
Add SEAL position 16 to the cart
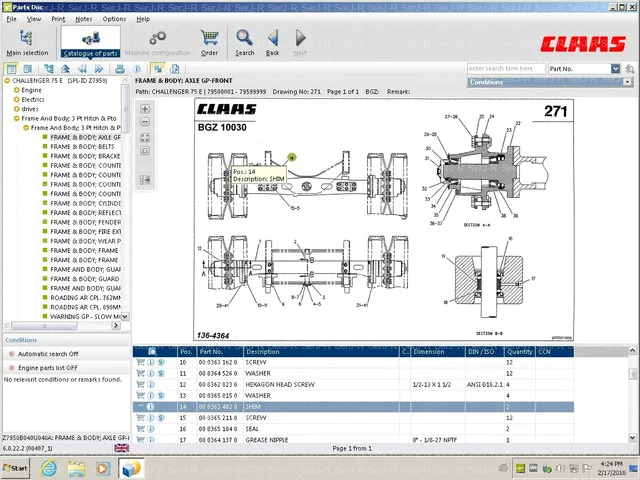pos(141,429)
